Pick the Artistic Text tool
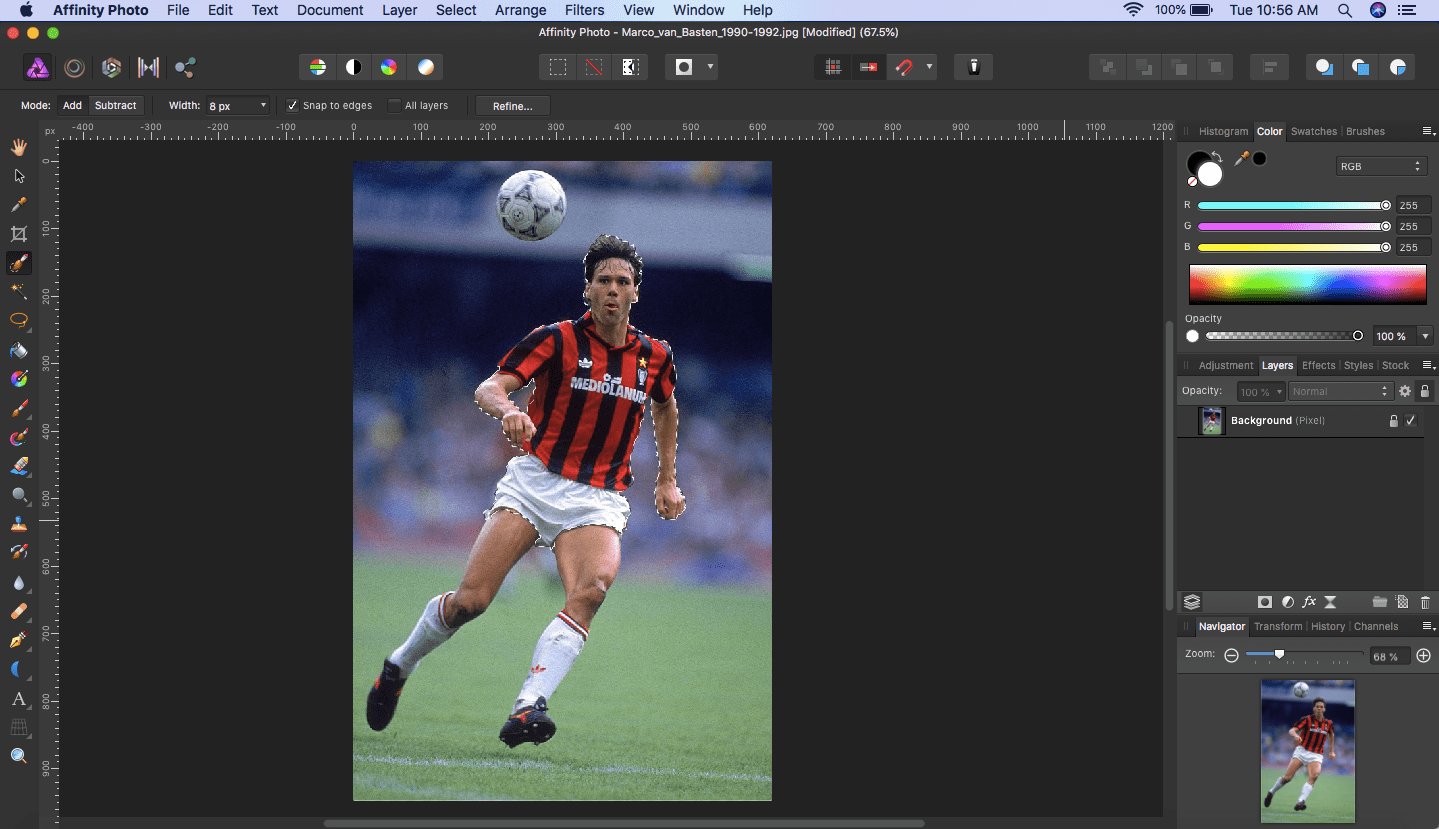The image size is (1439, 829). point(18,698)
